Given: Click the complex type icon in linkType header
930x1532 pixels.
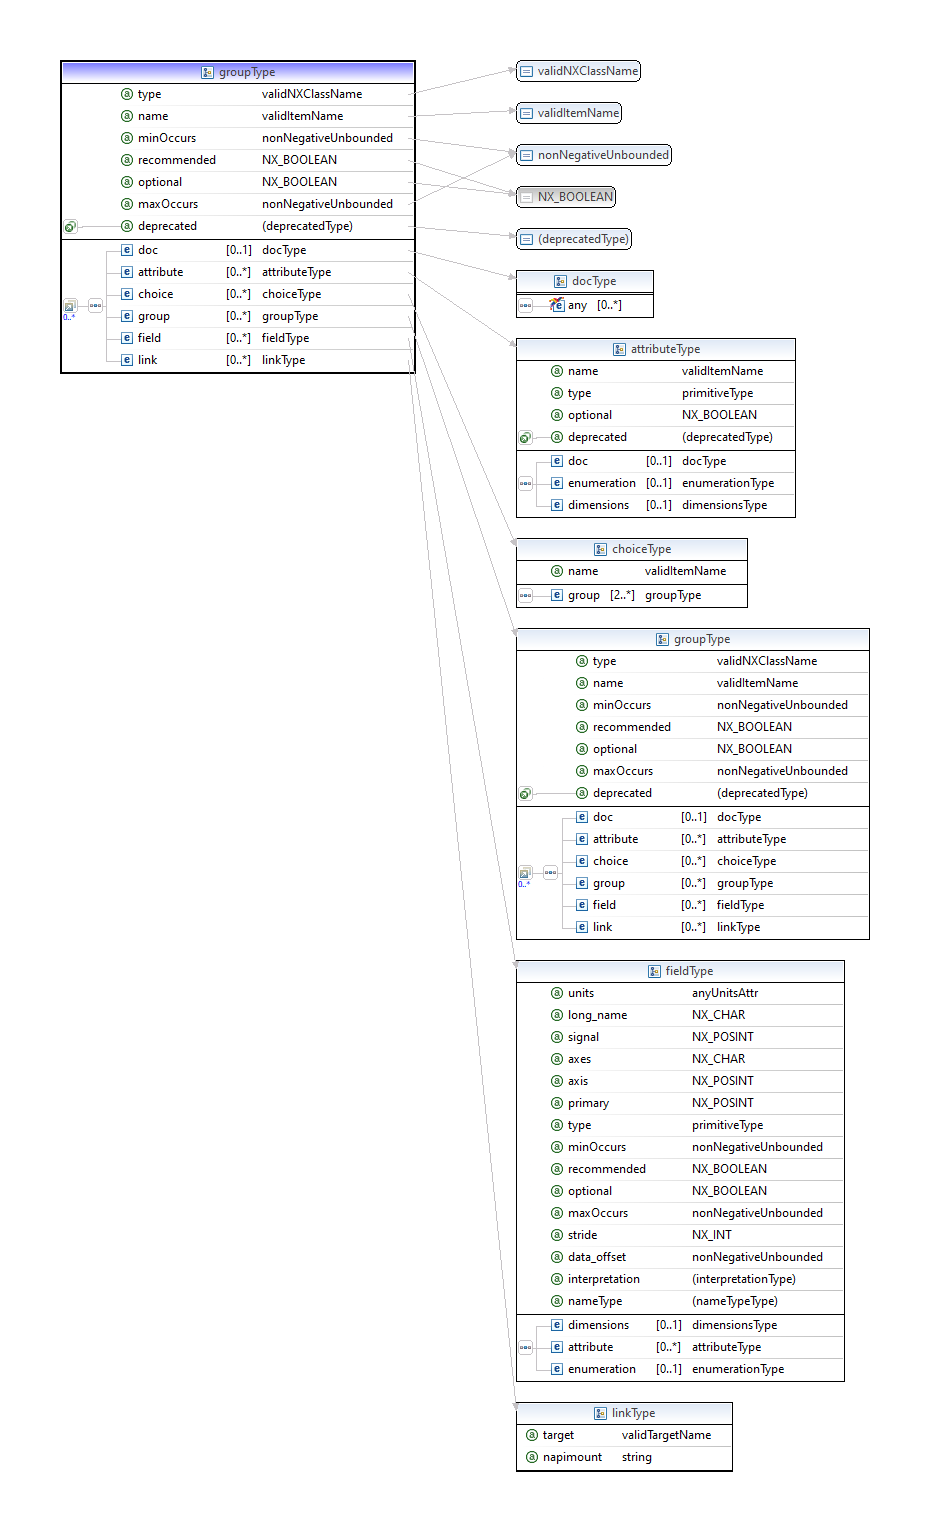Looking at the screenshot, I should click(600, 1413).
